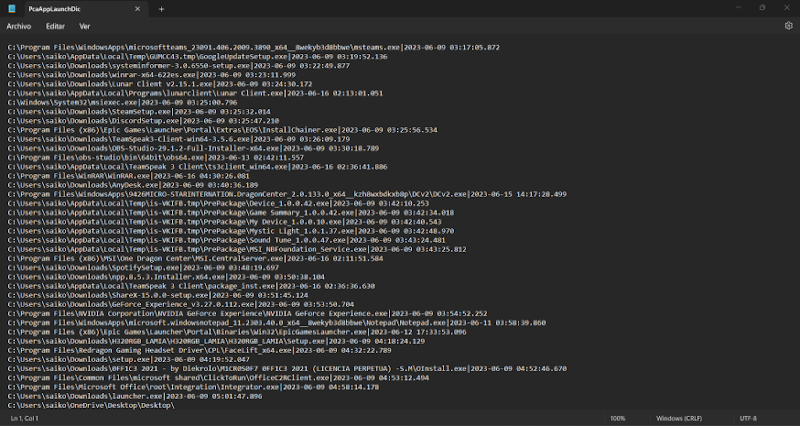Click the package_inst.exe line
Viewport: 800px width, 426px height.
point(191,286)
